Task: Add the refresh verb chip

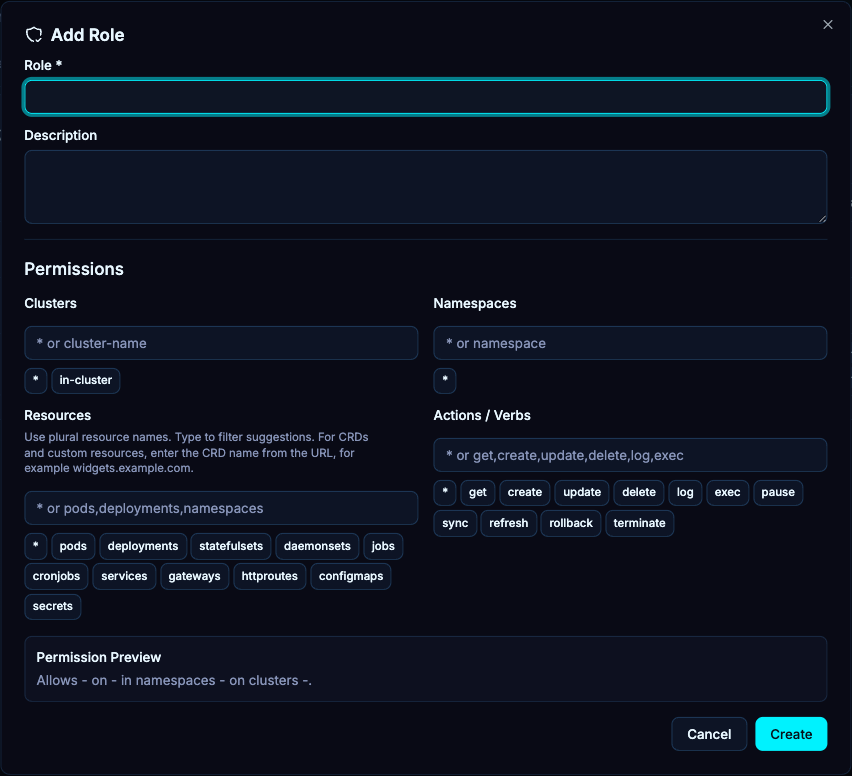Action: point(509,523)
